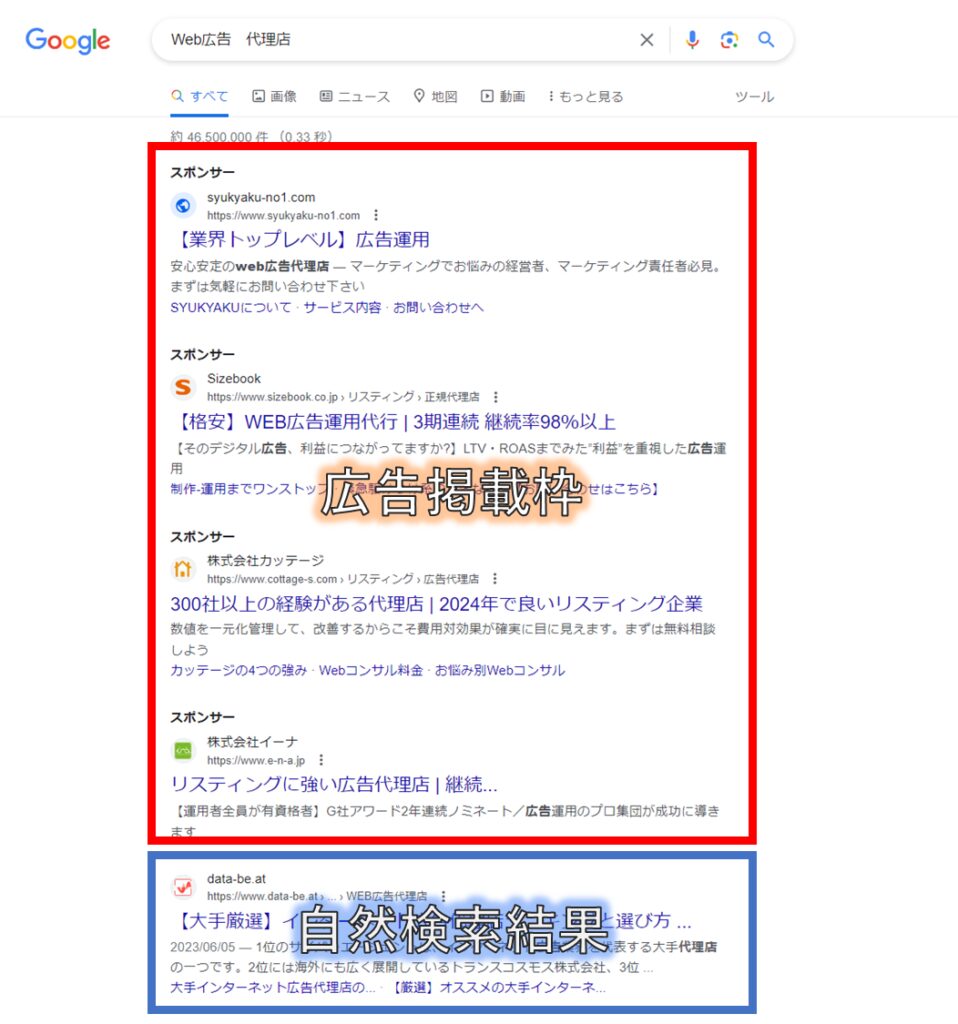The image size is (958, 1024).
Task: Click the Google logo
Action: (x=68, y=40)
